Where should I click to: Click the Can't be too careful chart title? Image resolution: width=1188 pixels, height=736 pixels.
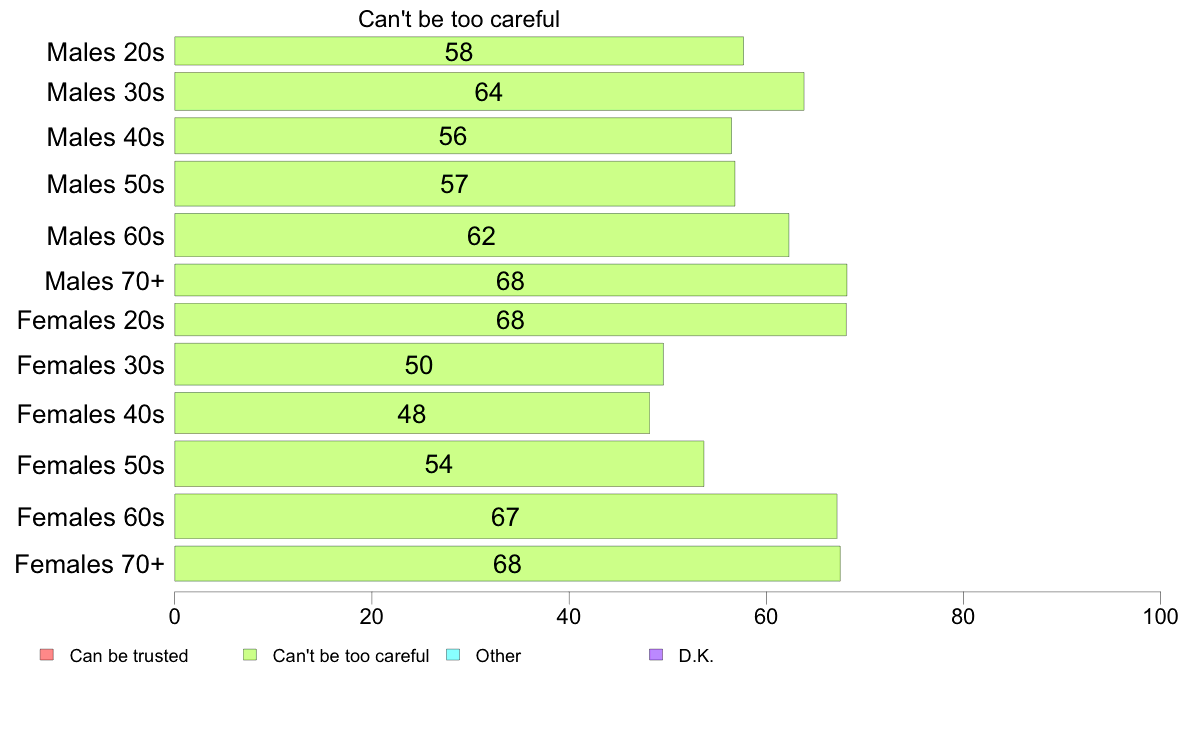(458, 19)
